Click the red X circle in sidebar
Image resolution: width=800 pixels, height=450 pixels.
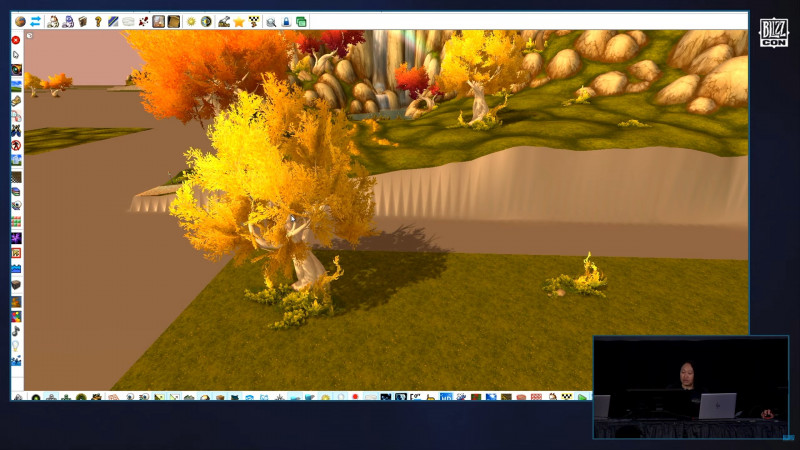[x=16, y=40]
